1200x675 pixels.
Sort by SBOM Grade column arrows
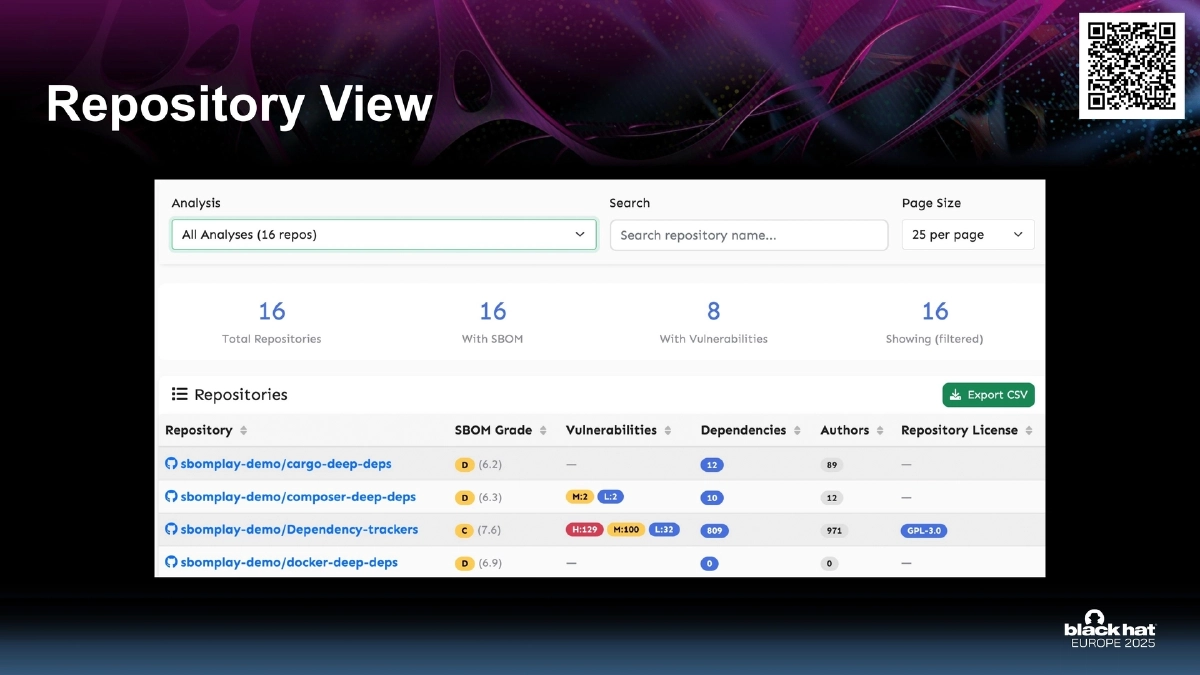tap(543, 431)
